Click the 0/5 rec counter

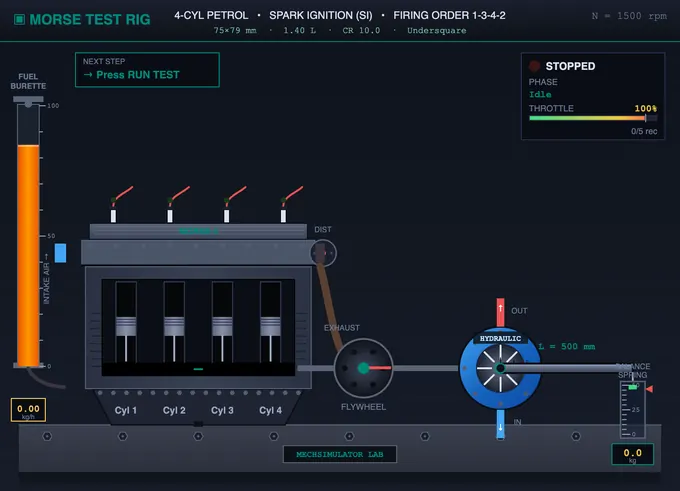pyautogui.click(x=644, y=131)
